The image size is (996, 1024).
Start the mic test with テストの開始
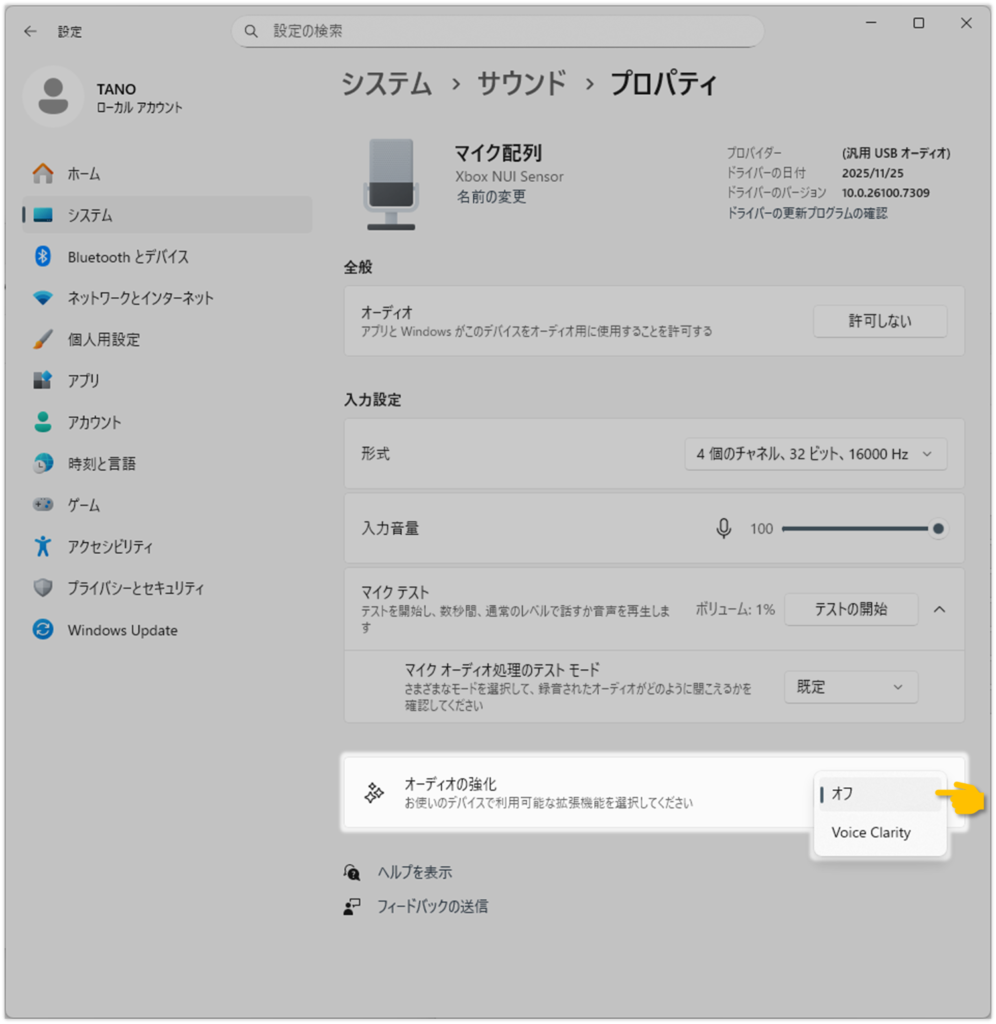pyautogui.click(x=850, y=609)
